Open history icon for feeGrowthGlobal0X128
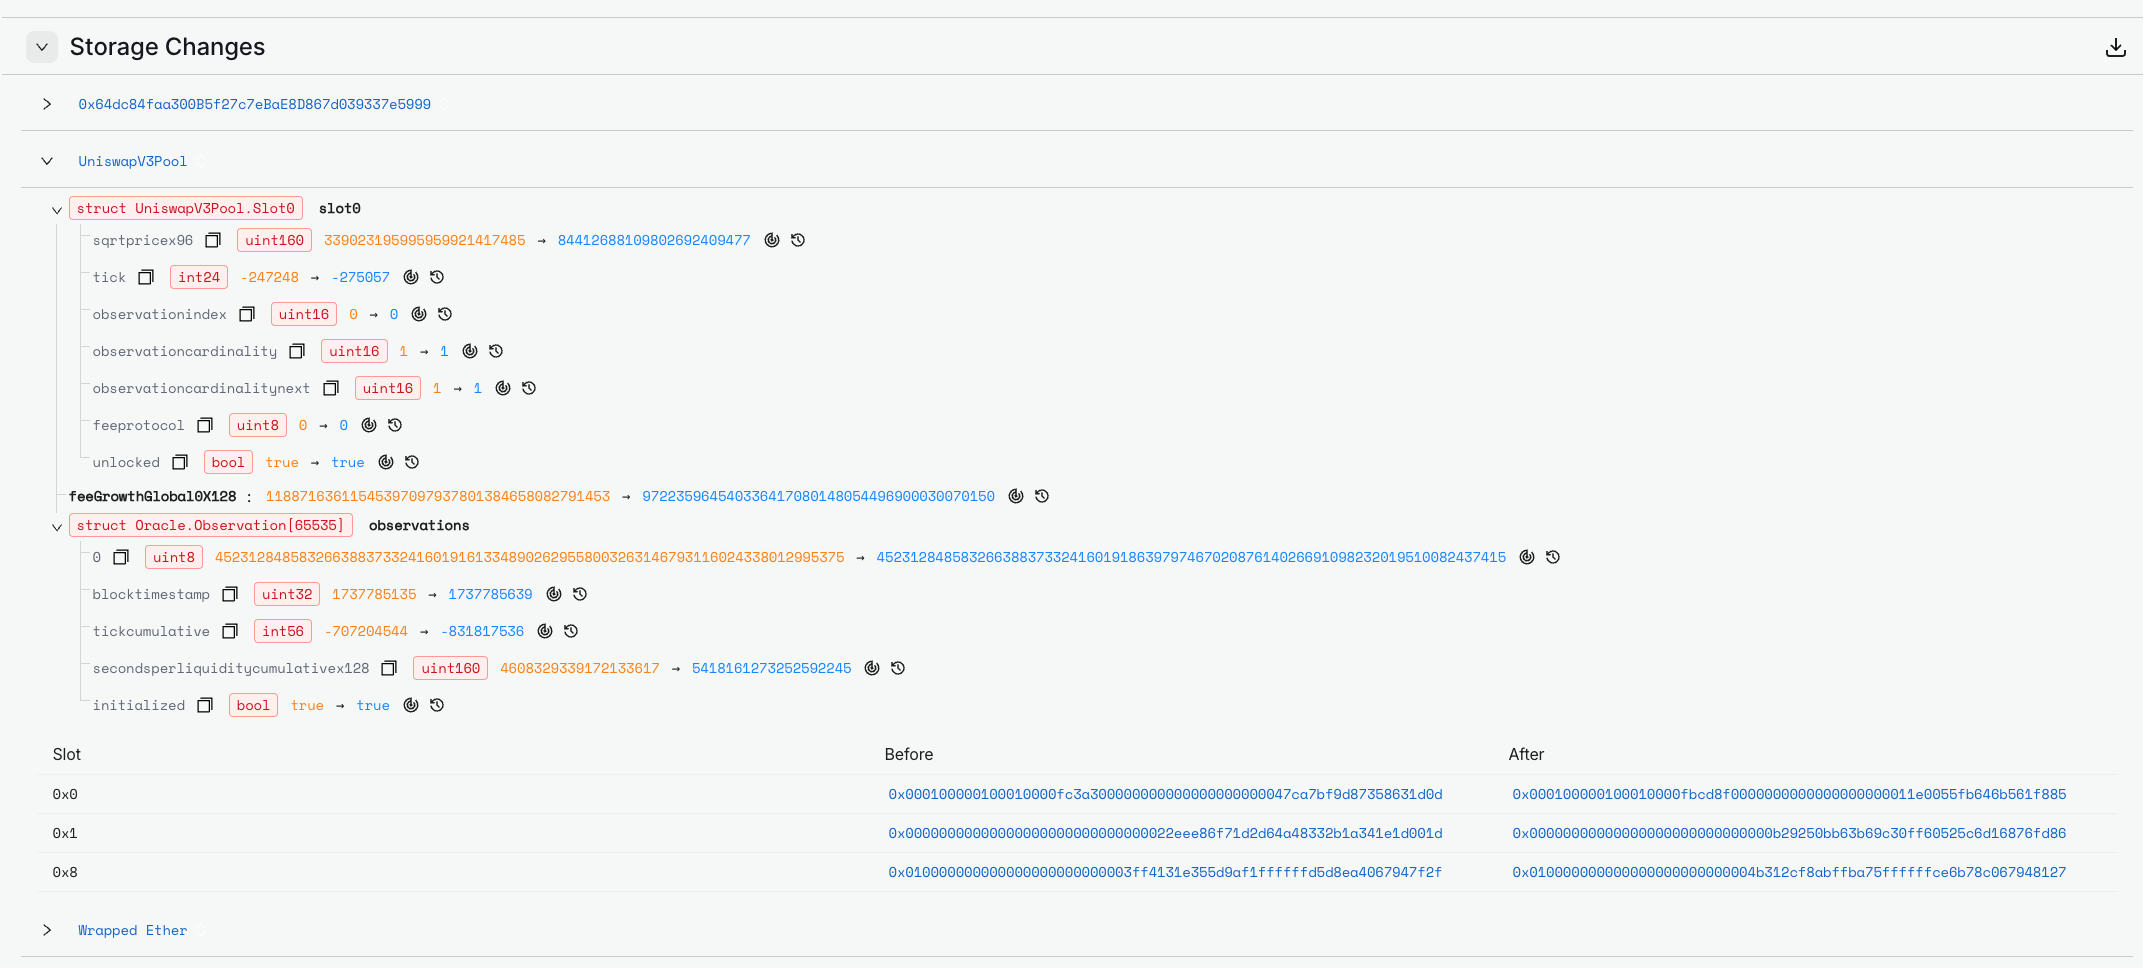2143x968 pixels. pyautogui.click(x=1042, y=496)
